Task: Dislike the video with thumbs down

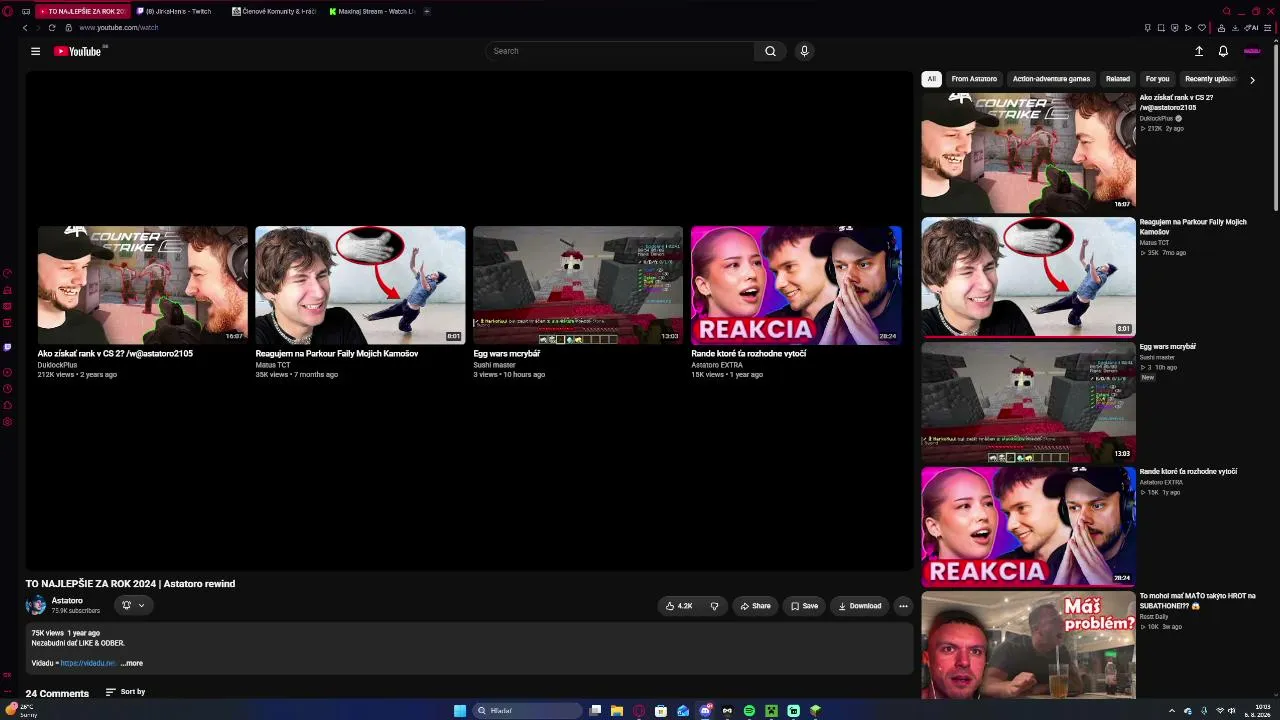Action: click(x=714, y=606)
